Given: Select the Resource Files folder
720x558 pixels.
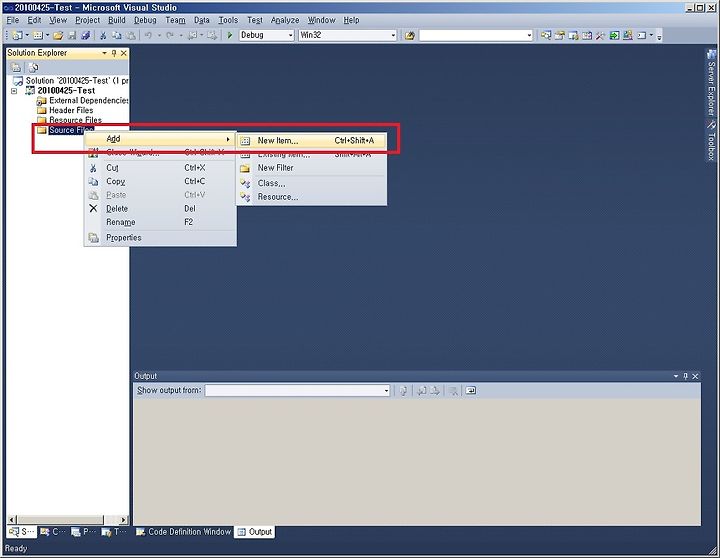Looking at the screenshot, I should pyautogui.click(x=75, y=120).
